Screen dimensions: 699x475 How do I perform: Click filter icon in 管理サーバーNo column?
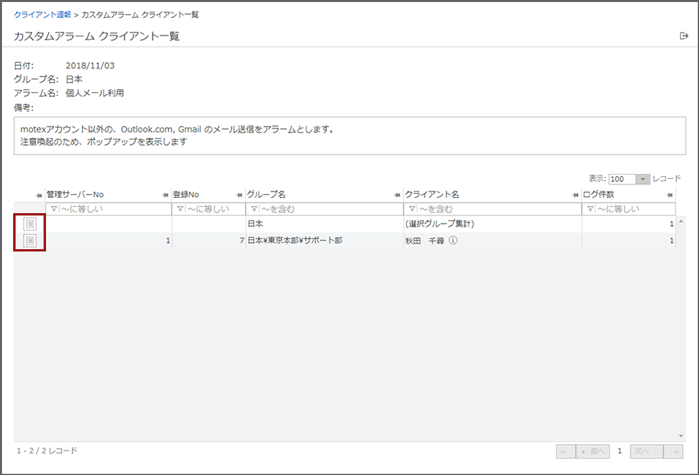pyautogui.click(x=54, y=209)
